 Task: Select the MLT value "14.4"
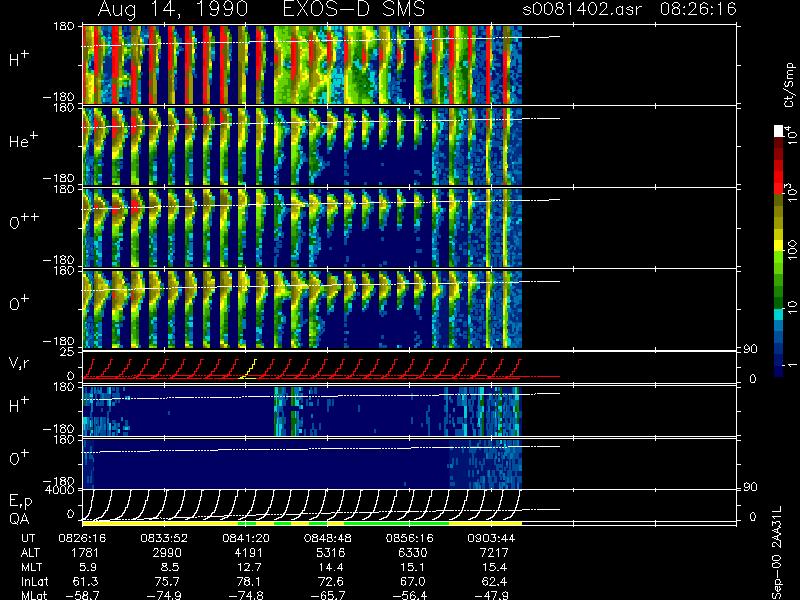(x=332, y=567)
